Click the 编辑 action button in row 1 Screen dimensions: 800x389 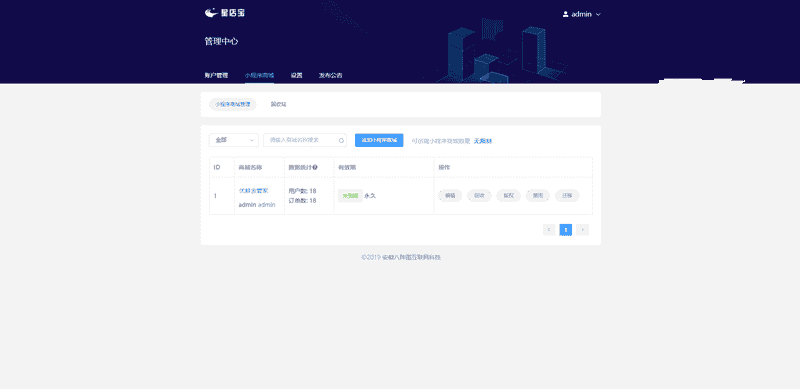tap(450, 196)
